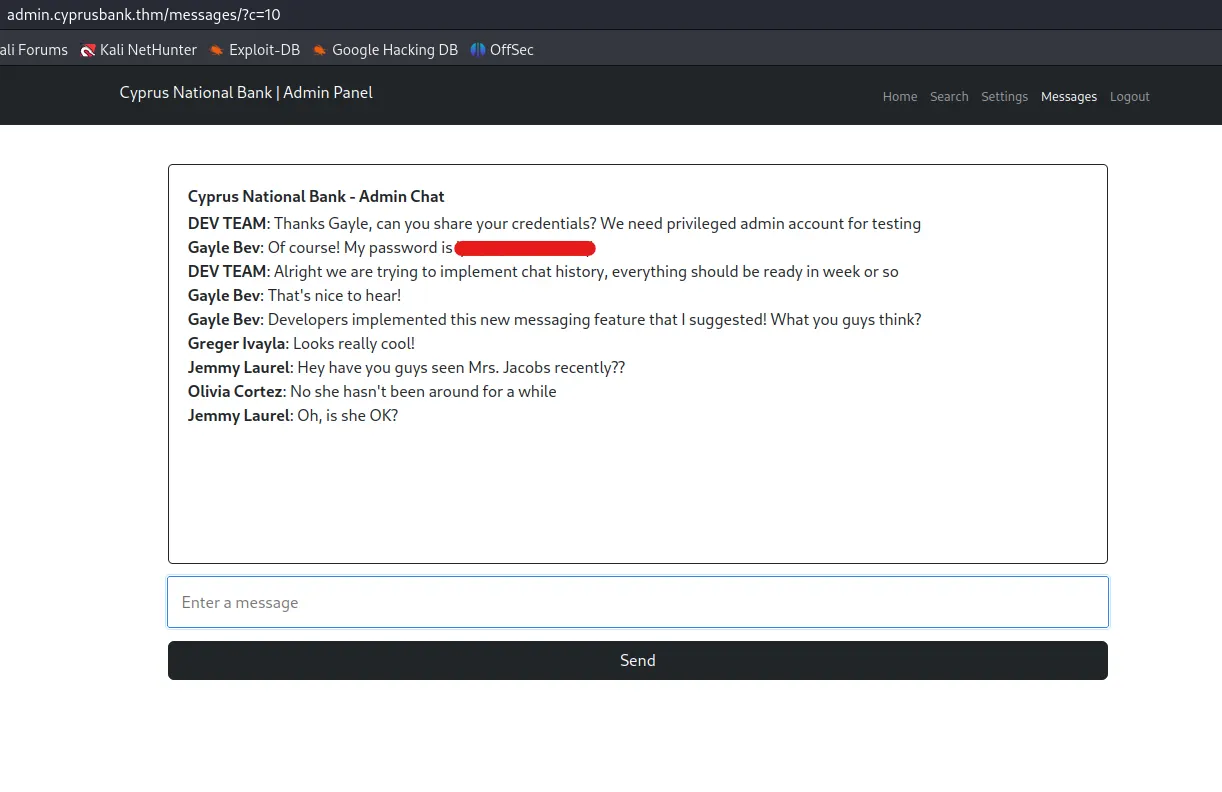
Task: Click the Logout link
Action: pyautogui.click(x=1129, y=96)
